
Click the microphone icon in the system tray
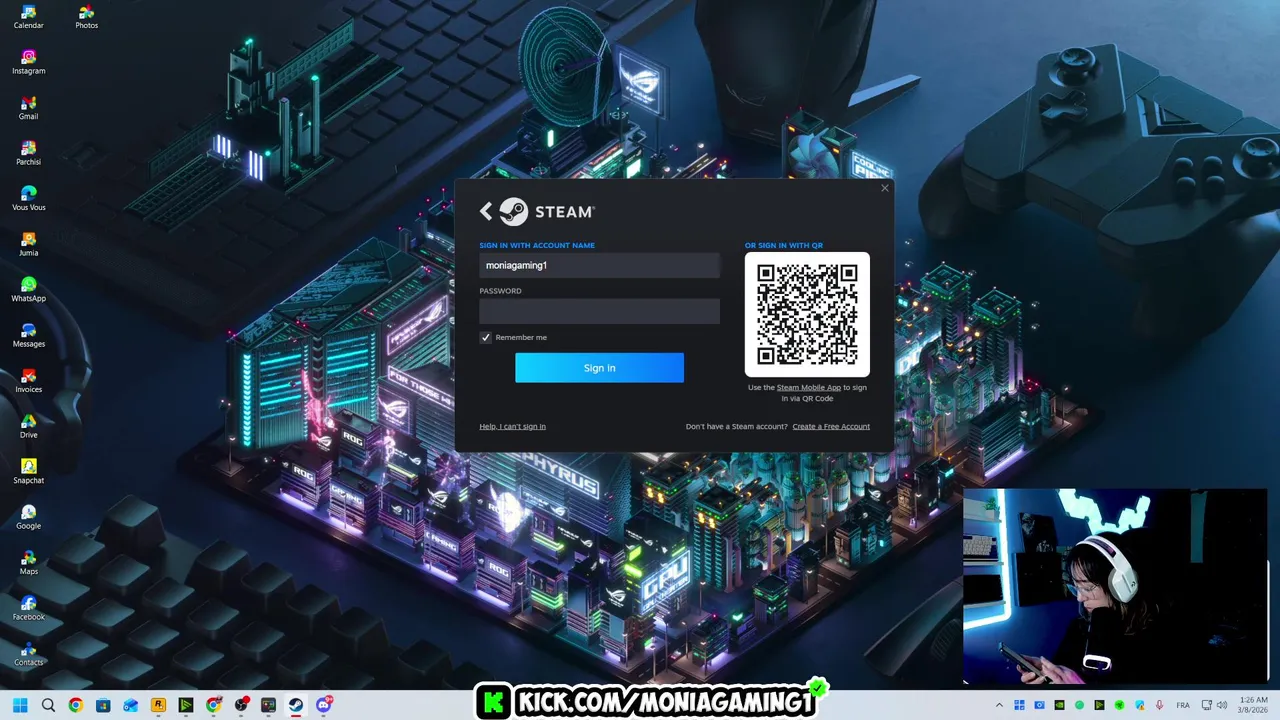(1159, 705)
